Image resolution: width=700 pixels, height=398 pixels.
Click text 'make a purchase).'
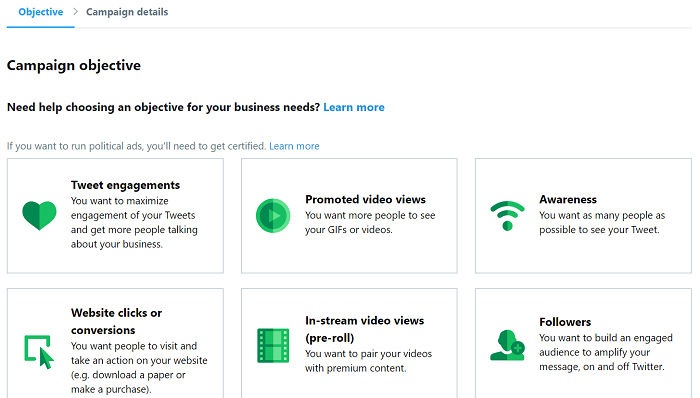(x=111, y=389)
